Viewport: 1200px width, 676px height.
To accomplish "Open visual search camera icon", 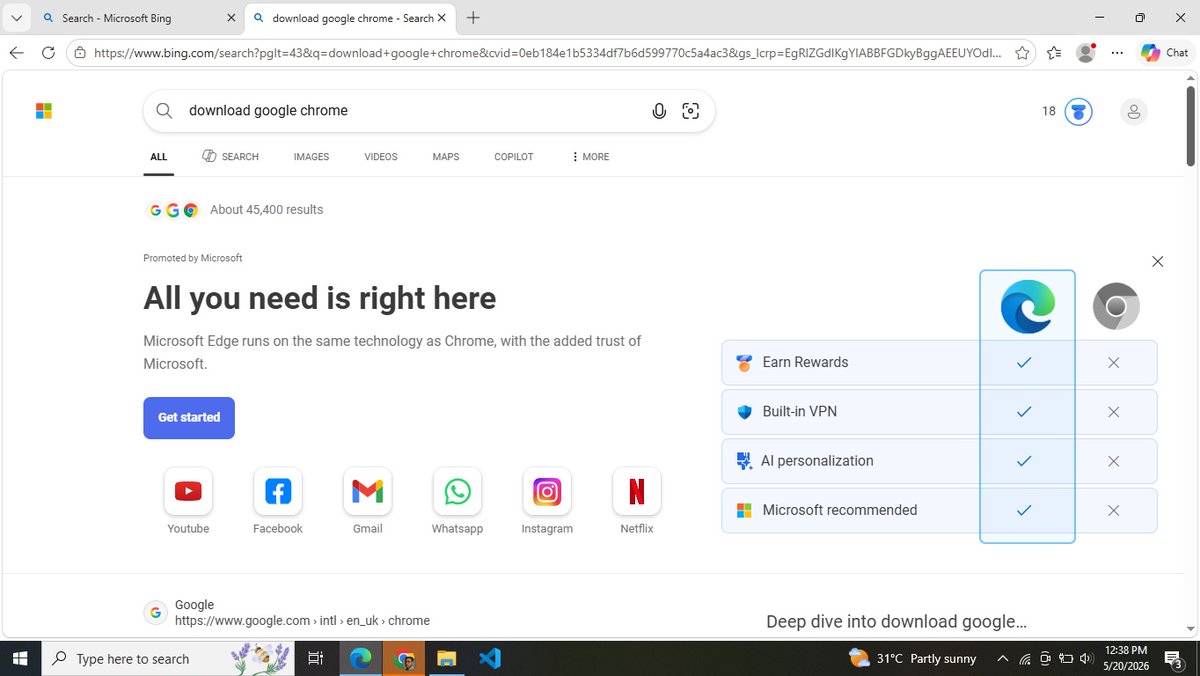I will (x=691, y=111).
